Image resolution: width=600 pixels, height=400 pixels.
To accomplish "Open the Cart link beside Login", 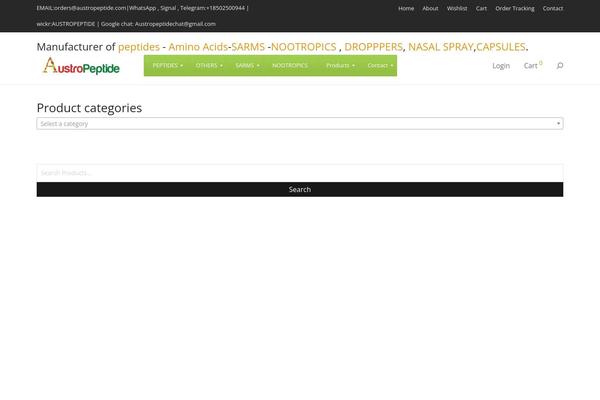I will pyautogui.click(x=533, y=65).
